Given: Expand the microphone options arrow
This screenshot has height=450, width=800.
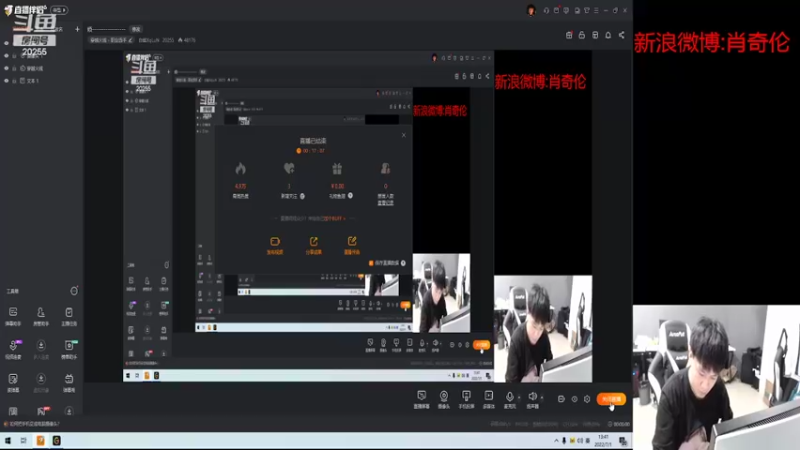Looking at the screenshot, I should tap(519, 397).
